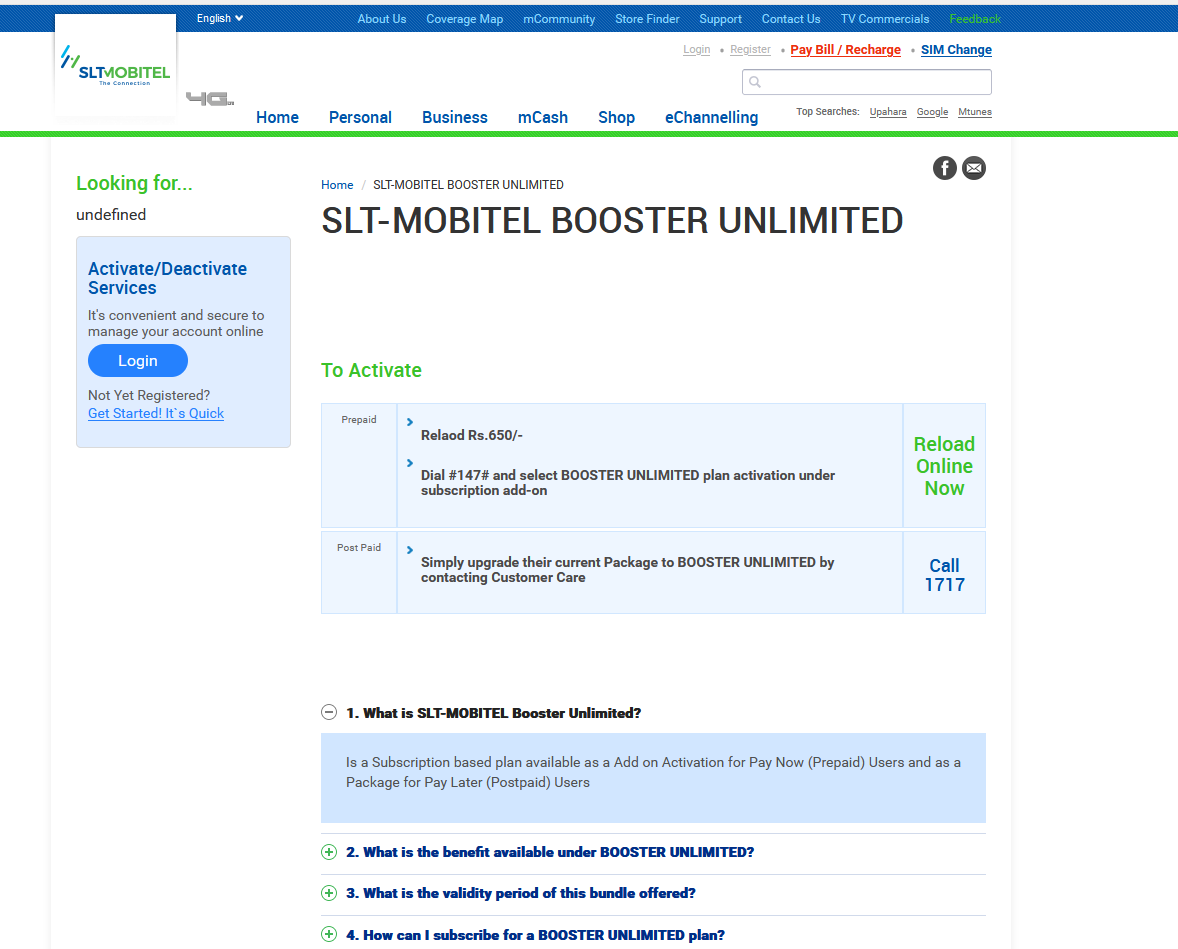1178x949 pixels.
Task: Click Get Started! It's Quick link
Action: (156, 413)
